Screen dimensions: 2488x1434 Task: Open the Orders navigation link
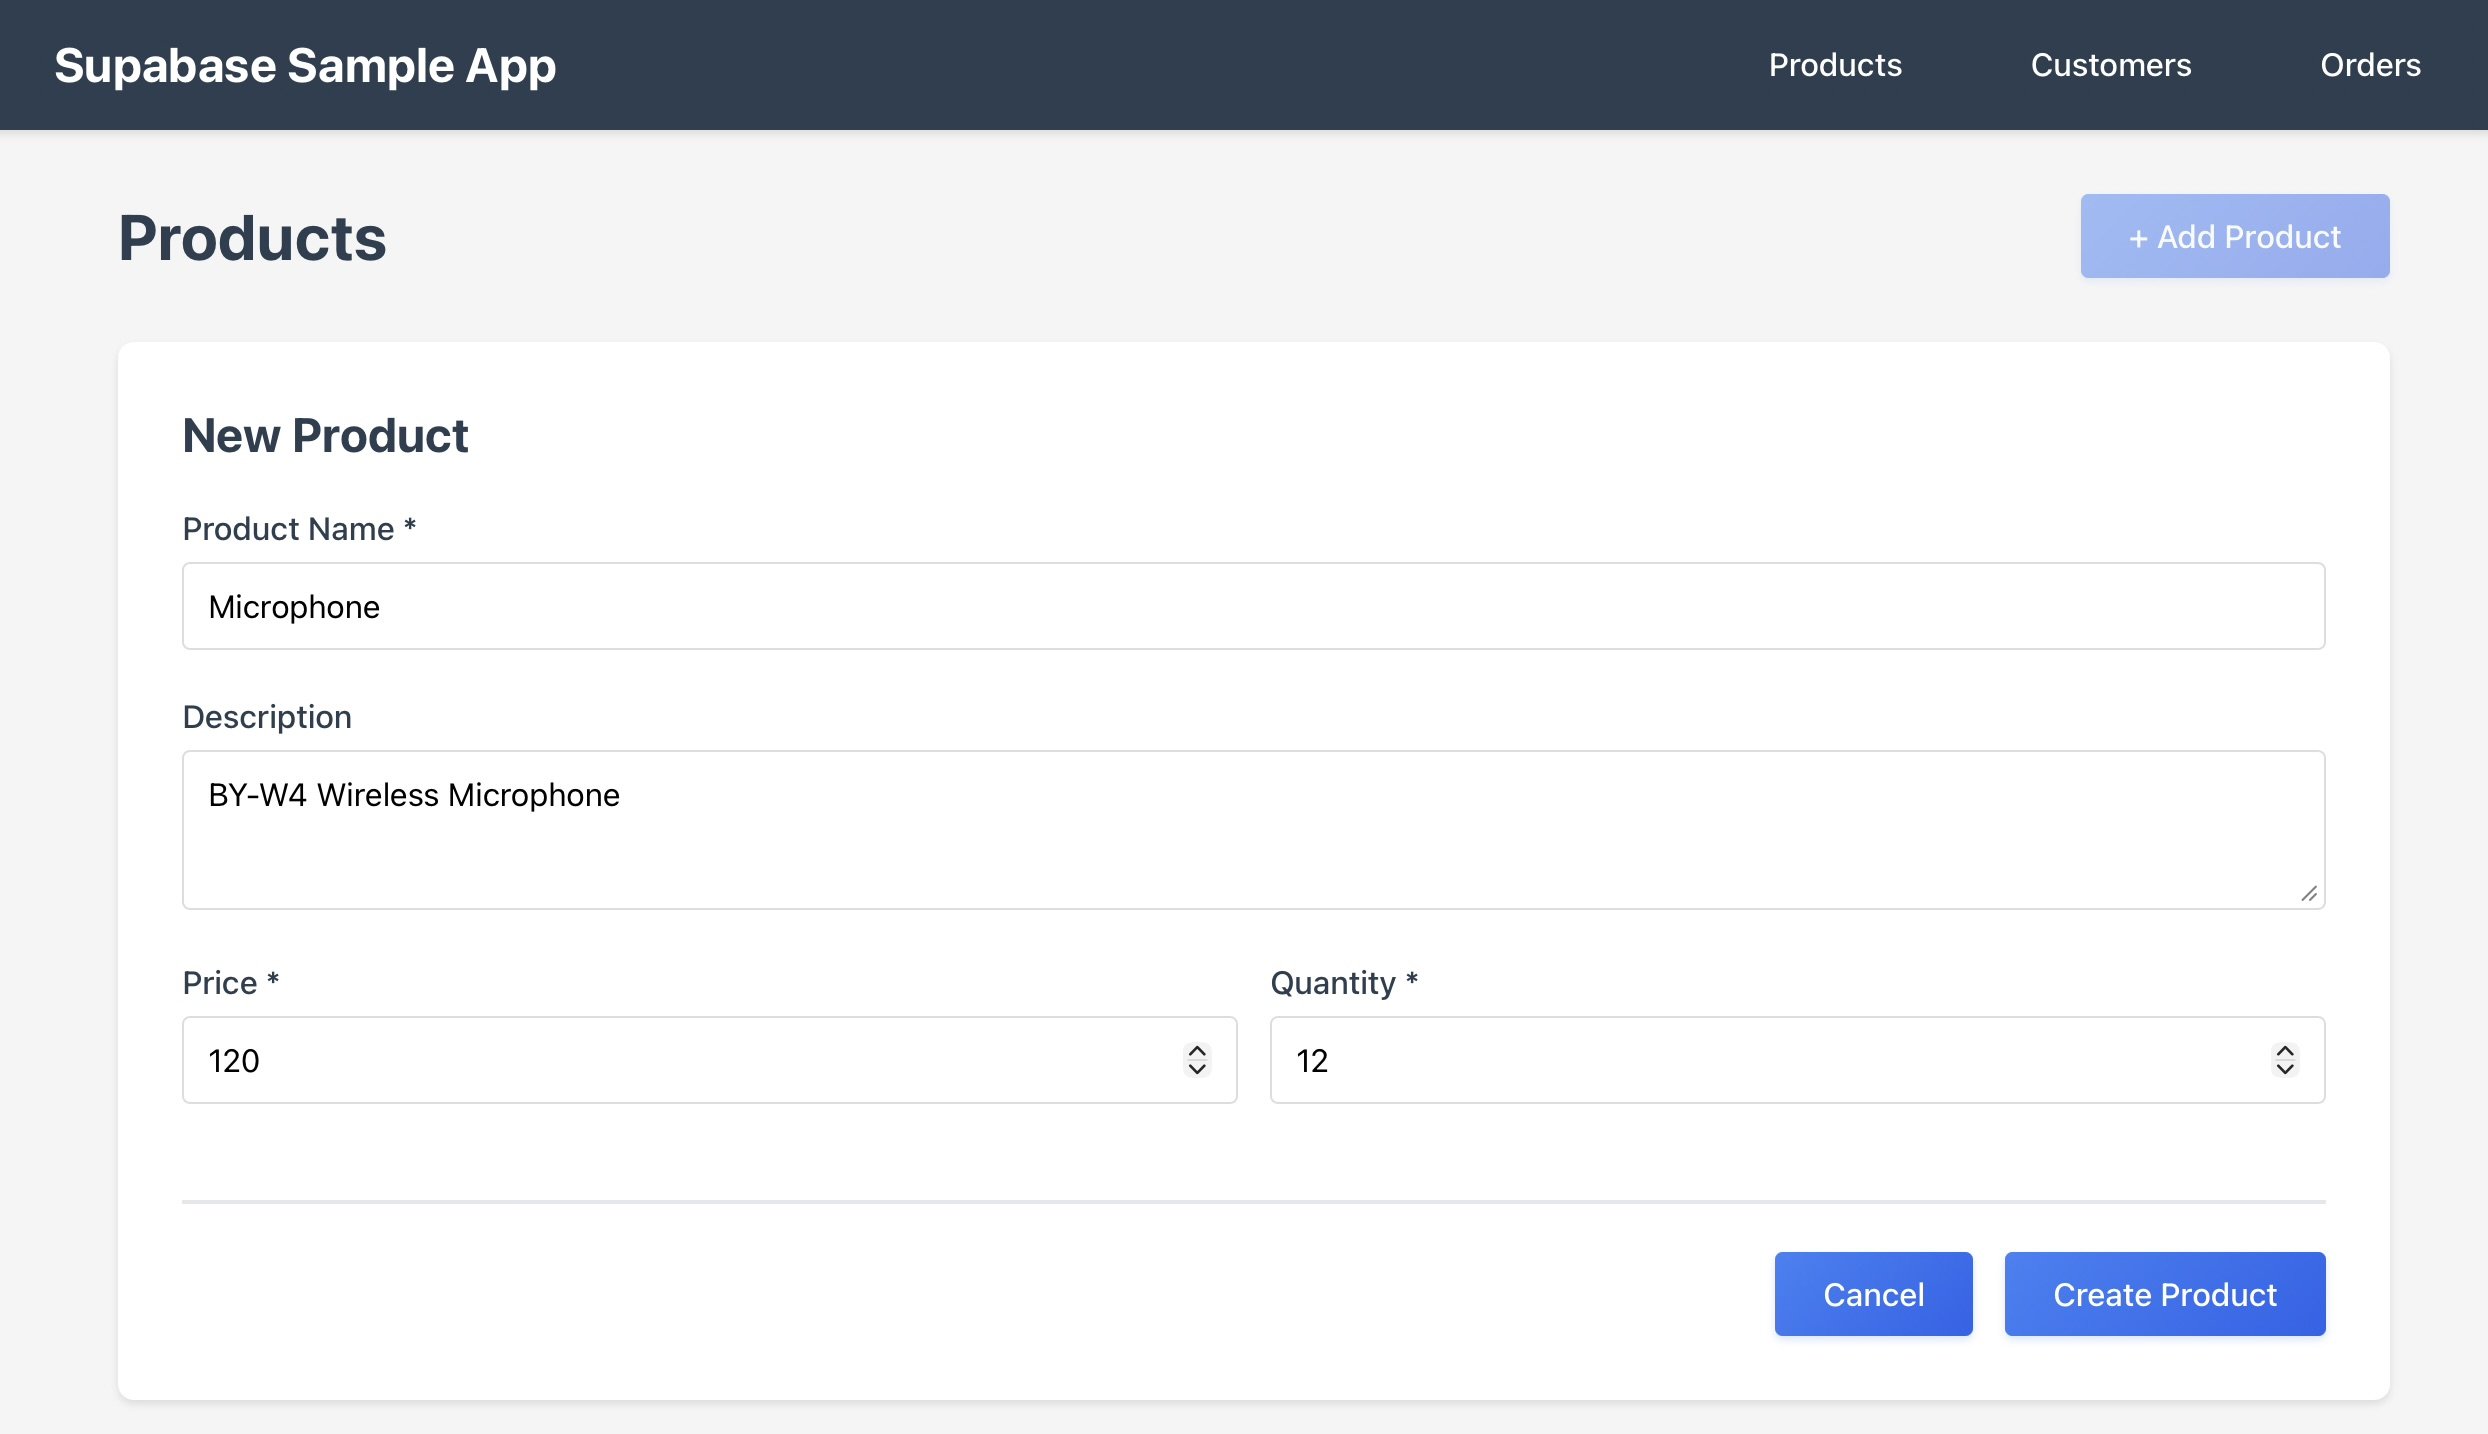[x=2369, y=65]
